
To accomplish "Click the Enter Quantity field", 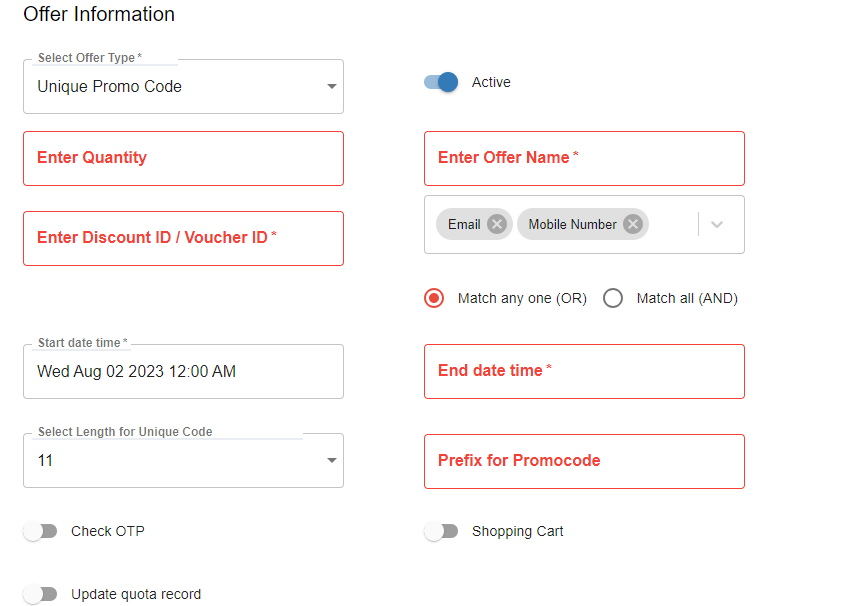I will tap(183, 158).
